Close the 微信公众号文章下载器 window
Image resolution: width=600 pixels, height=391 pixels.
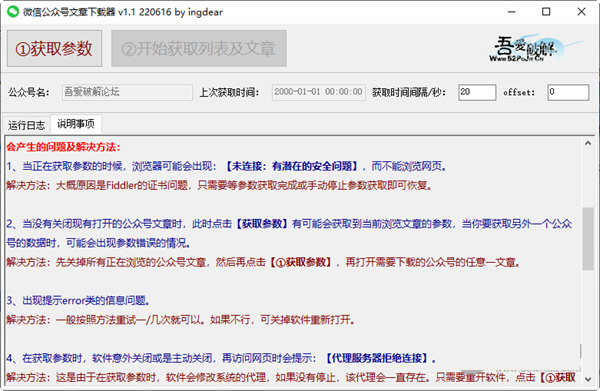point(581,12)
